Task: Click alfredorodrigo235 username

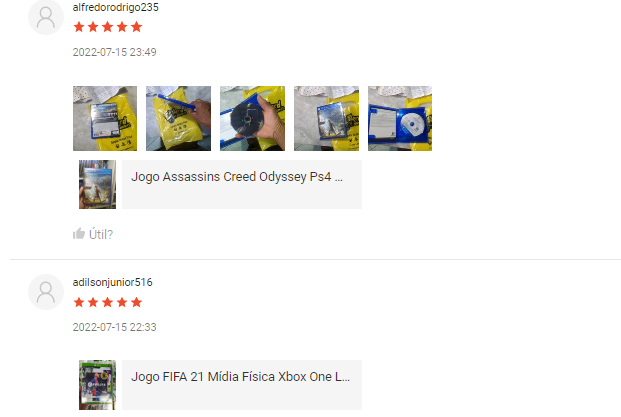Action: 116,7
